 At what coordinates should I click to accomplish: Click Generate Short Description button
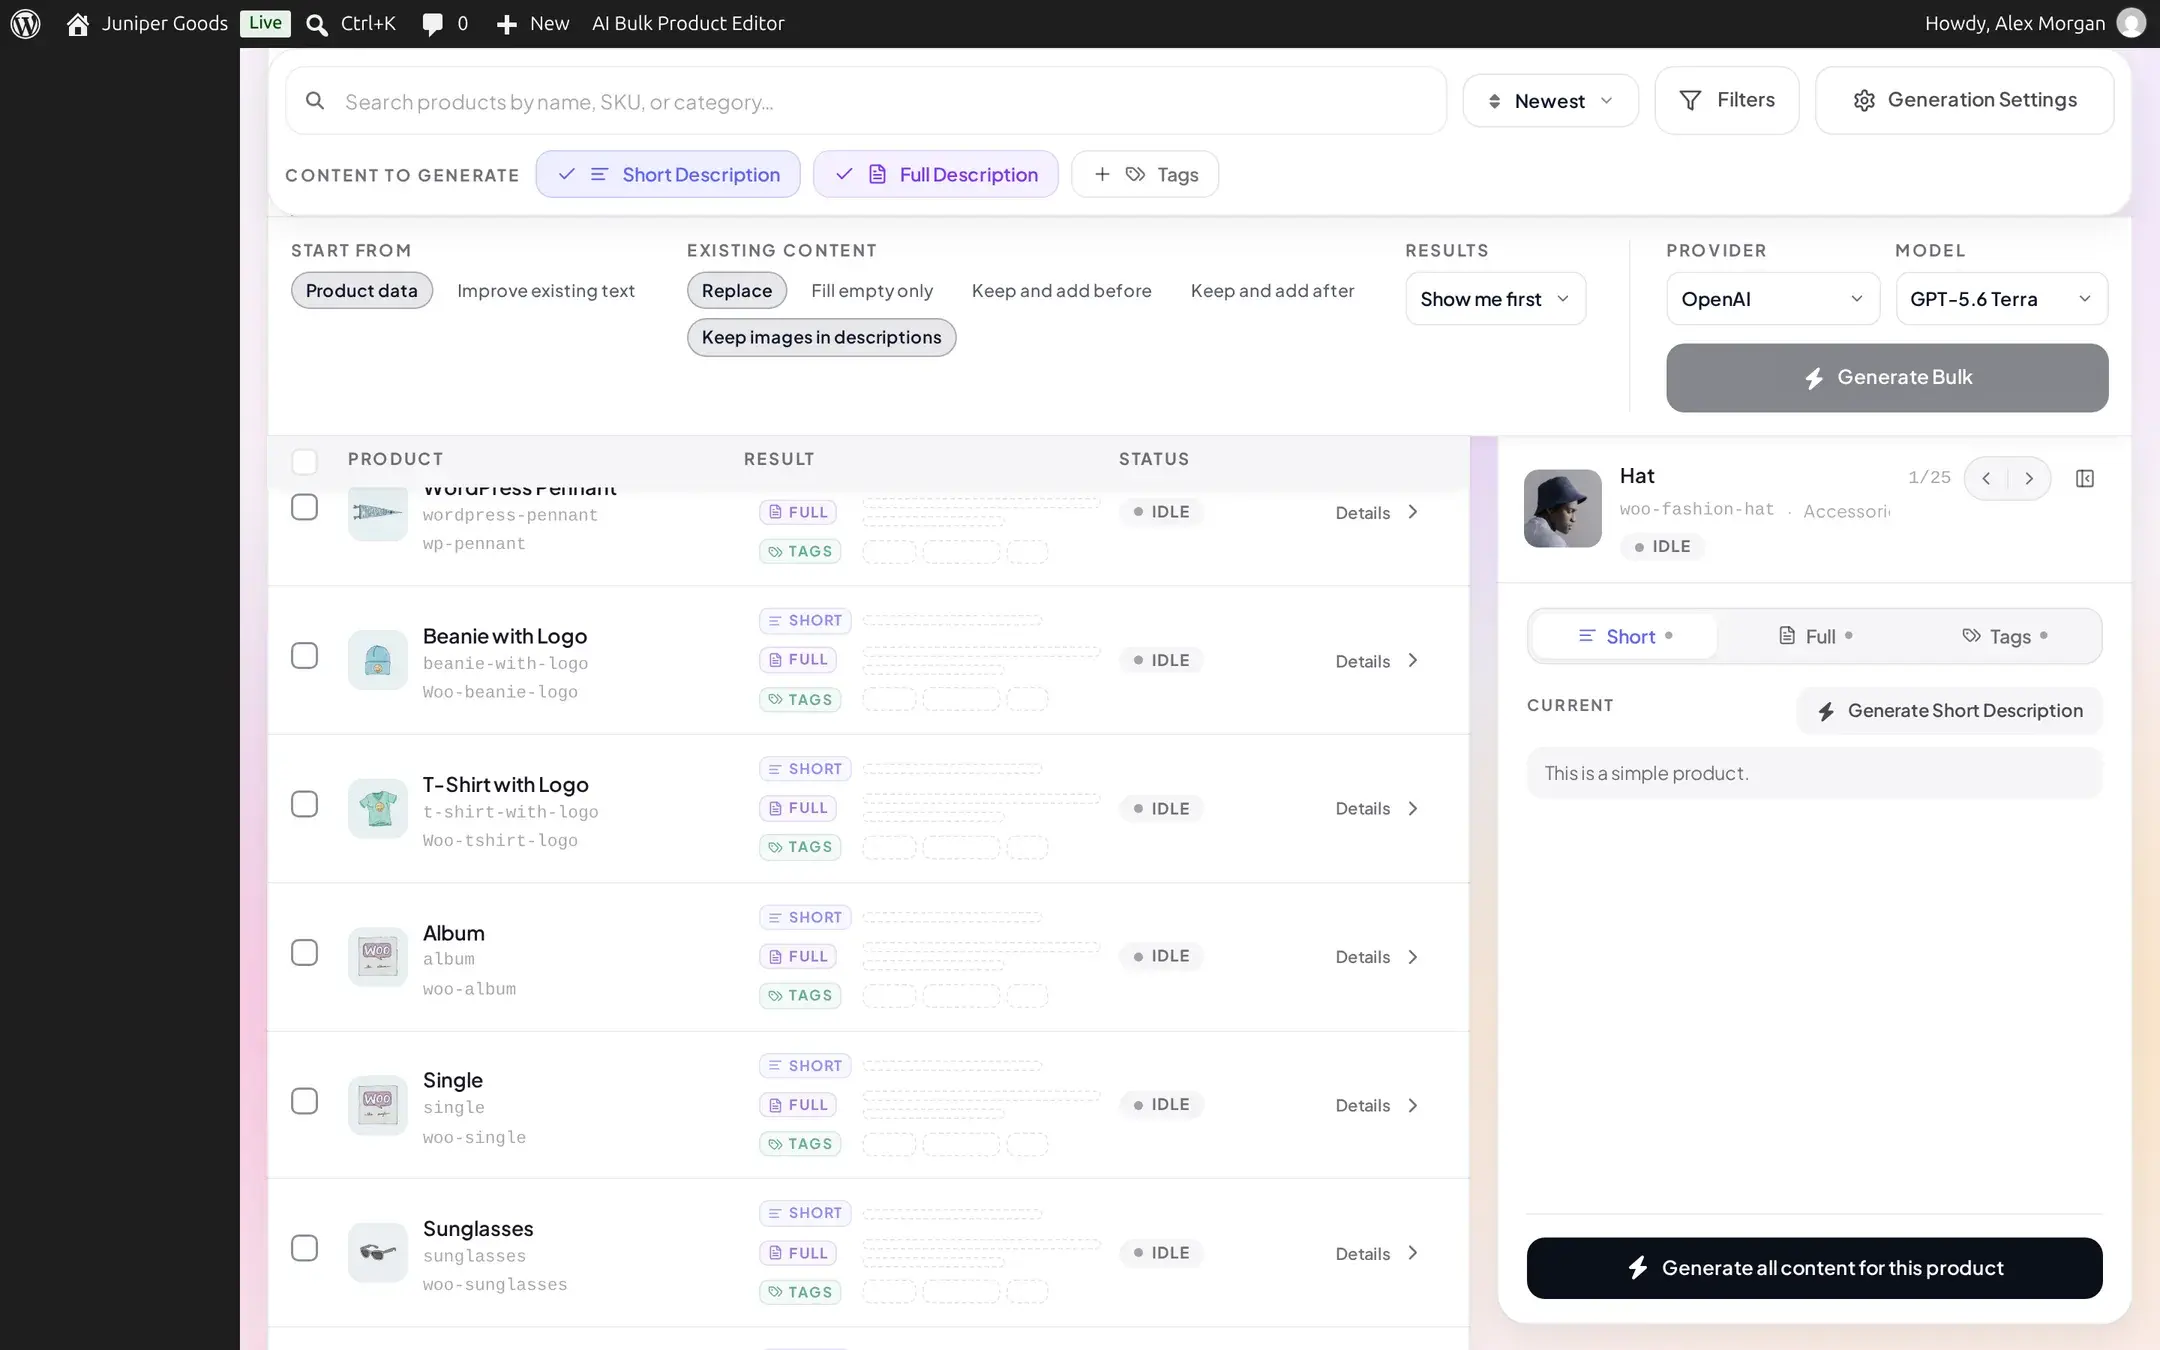pyautogui.click(x=1950, y=711)
